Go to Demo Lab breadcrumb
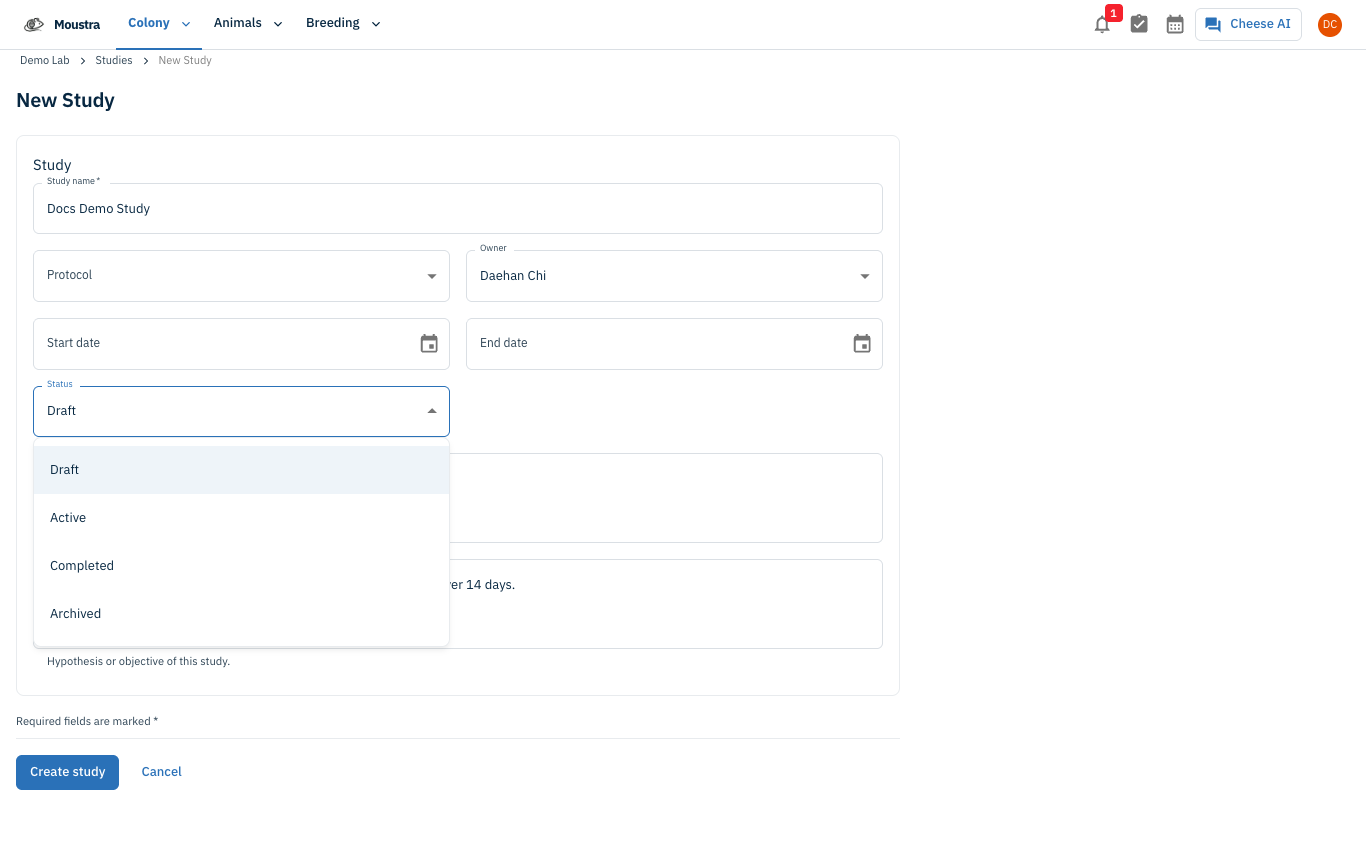This screenshot has height=854, width=1366. pyautogui.click(x=45, y=60)
